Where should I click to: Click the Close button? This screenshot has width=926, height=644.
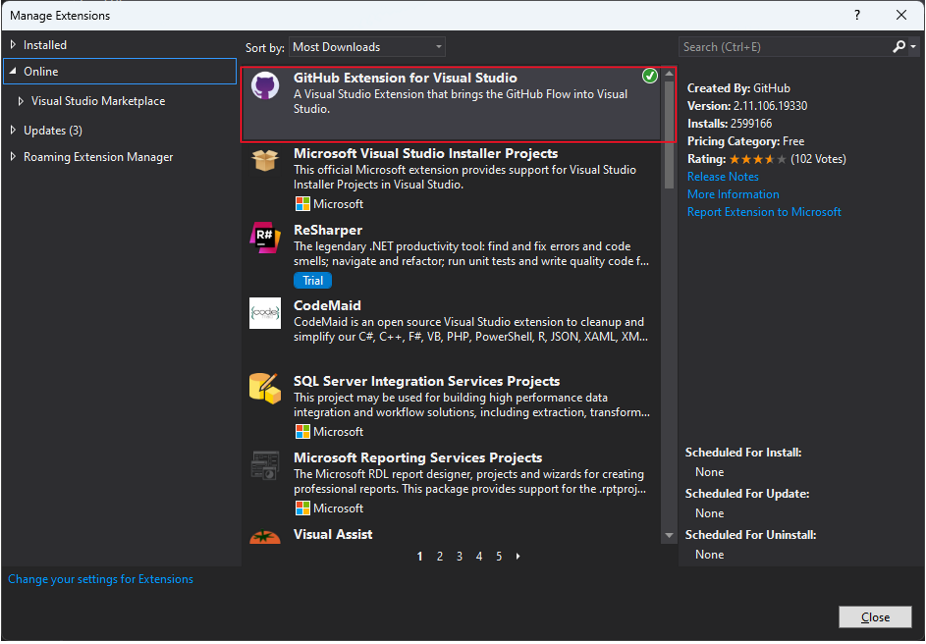click(x=875, y=617)
